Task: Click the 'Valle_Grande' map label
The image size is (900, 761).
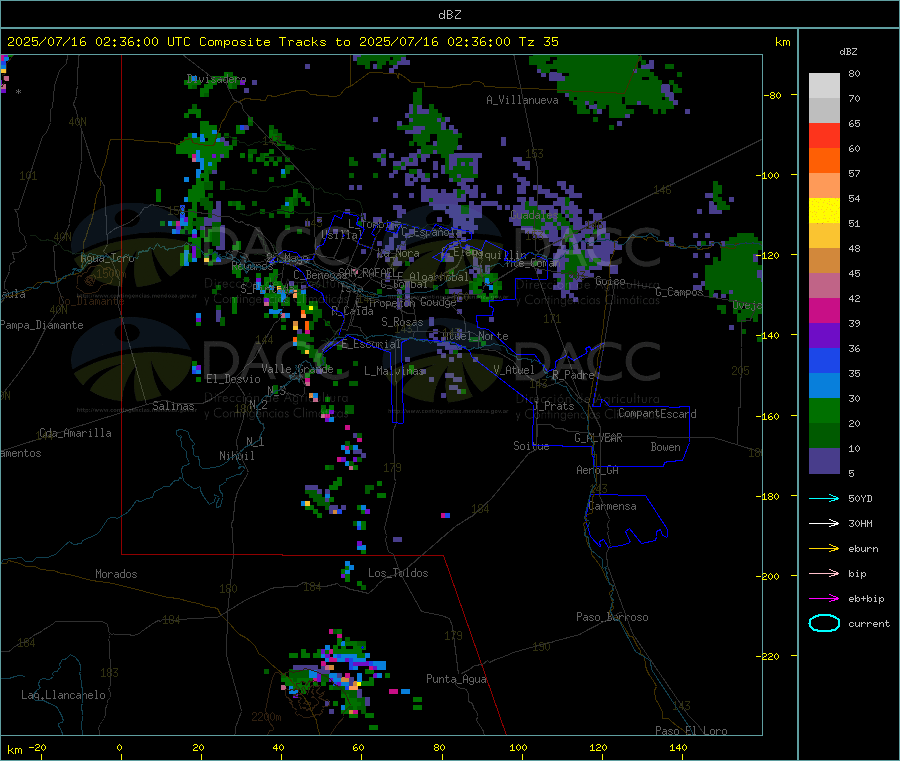Action: pyautogui.click(x=297, y=368)
